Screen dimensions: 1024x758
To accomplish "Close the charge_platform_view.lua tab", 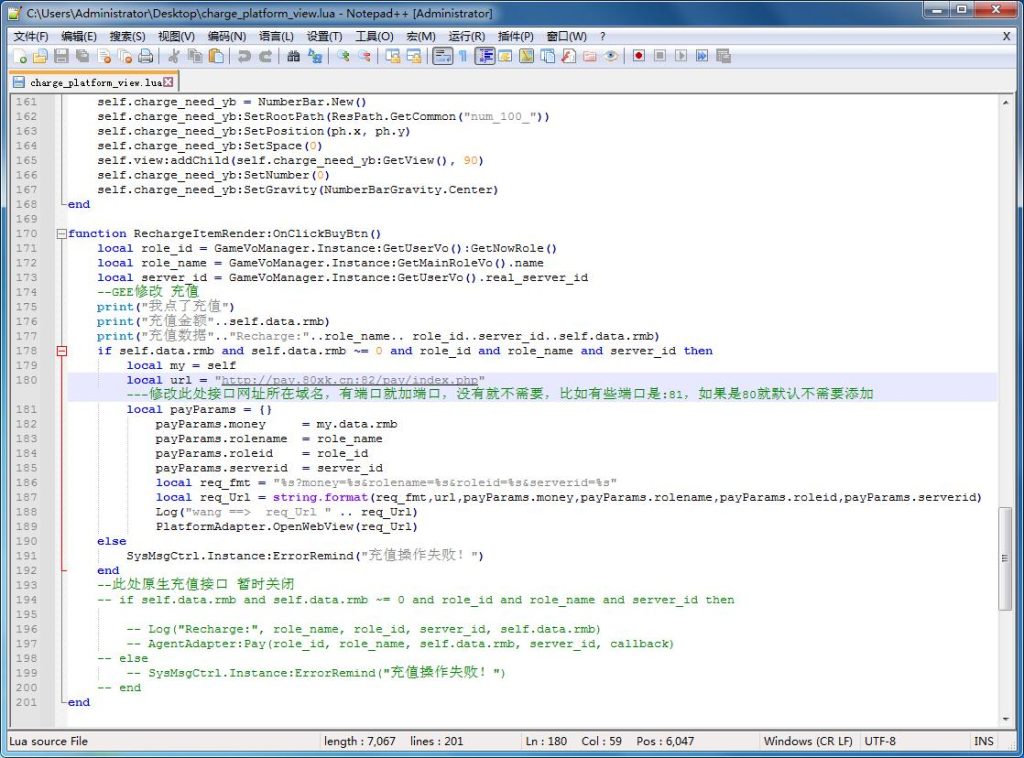I will (168, 82).
